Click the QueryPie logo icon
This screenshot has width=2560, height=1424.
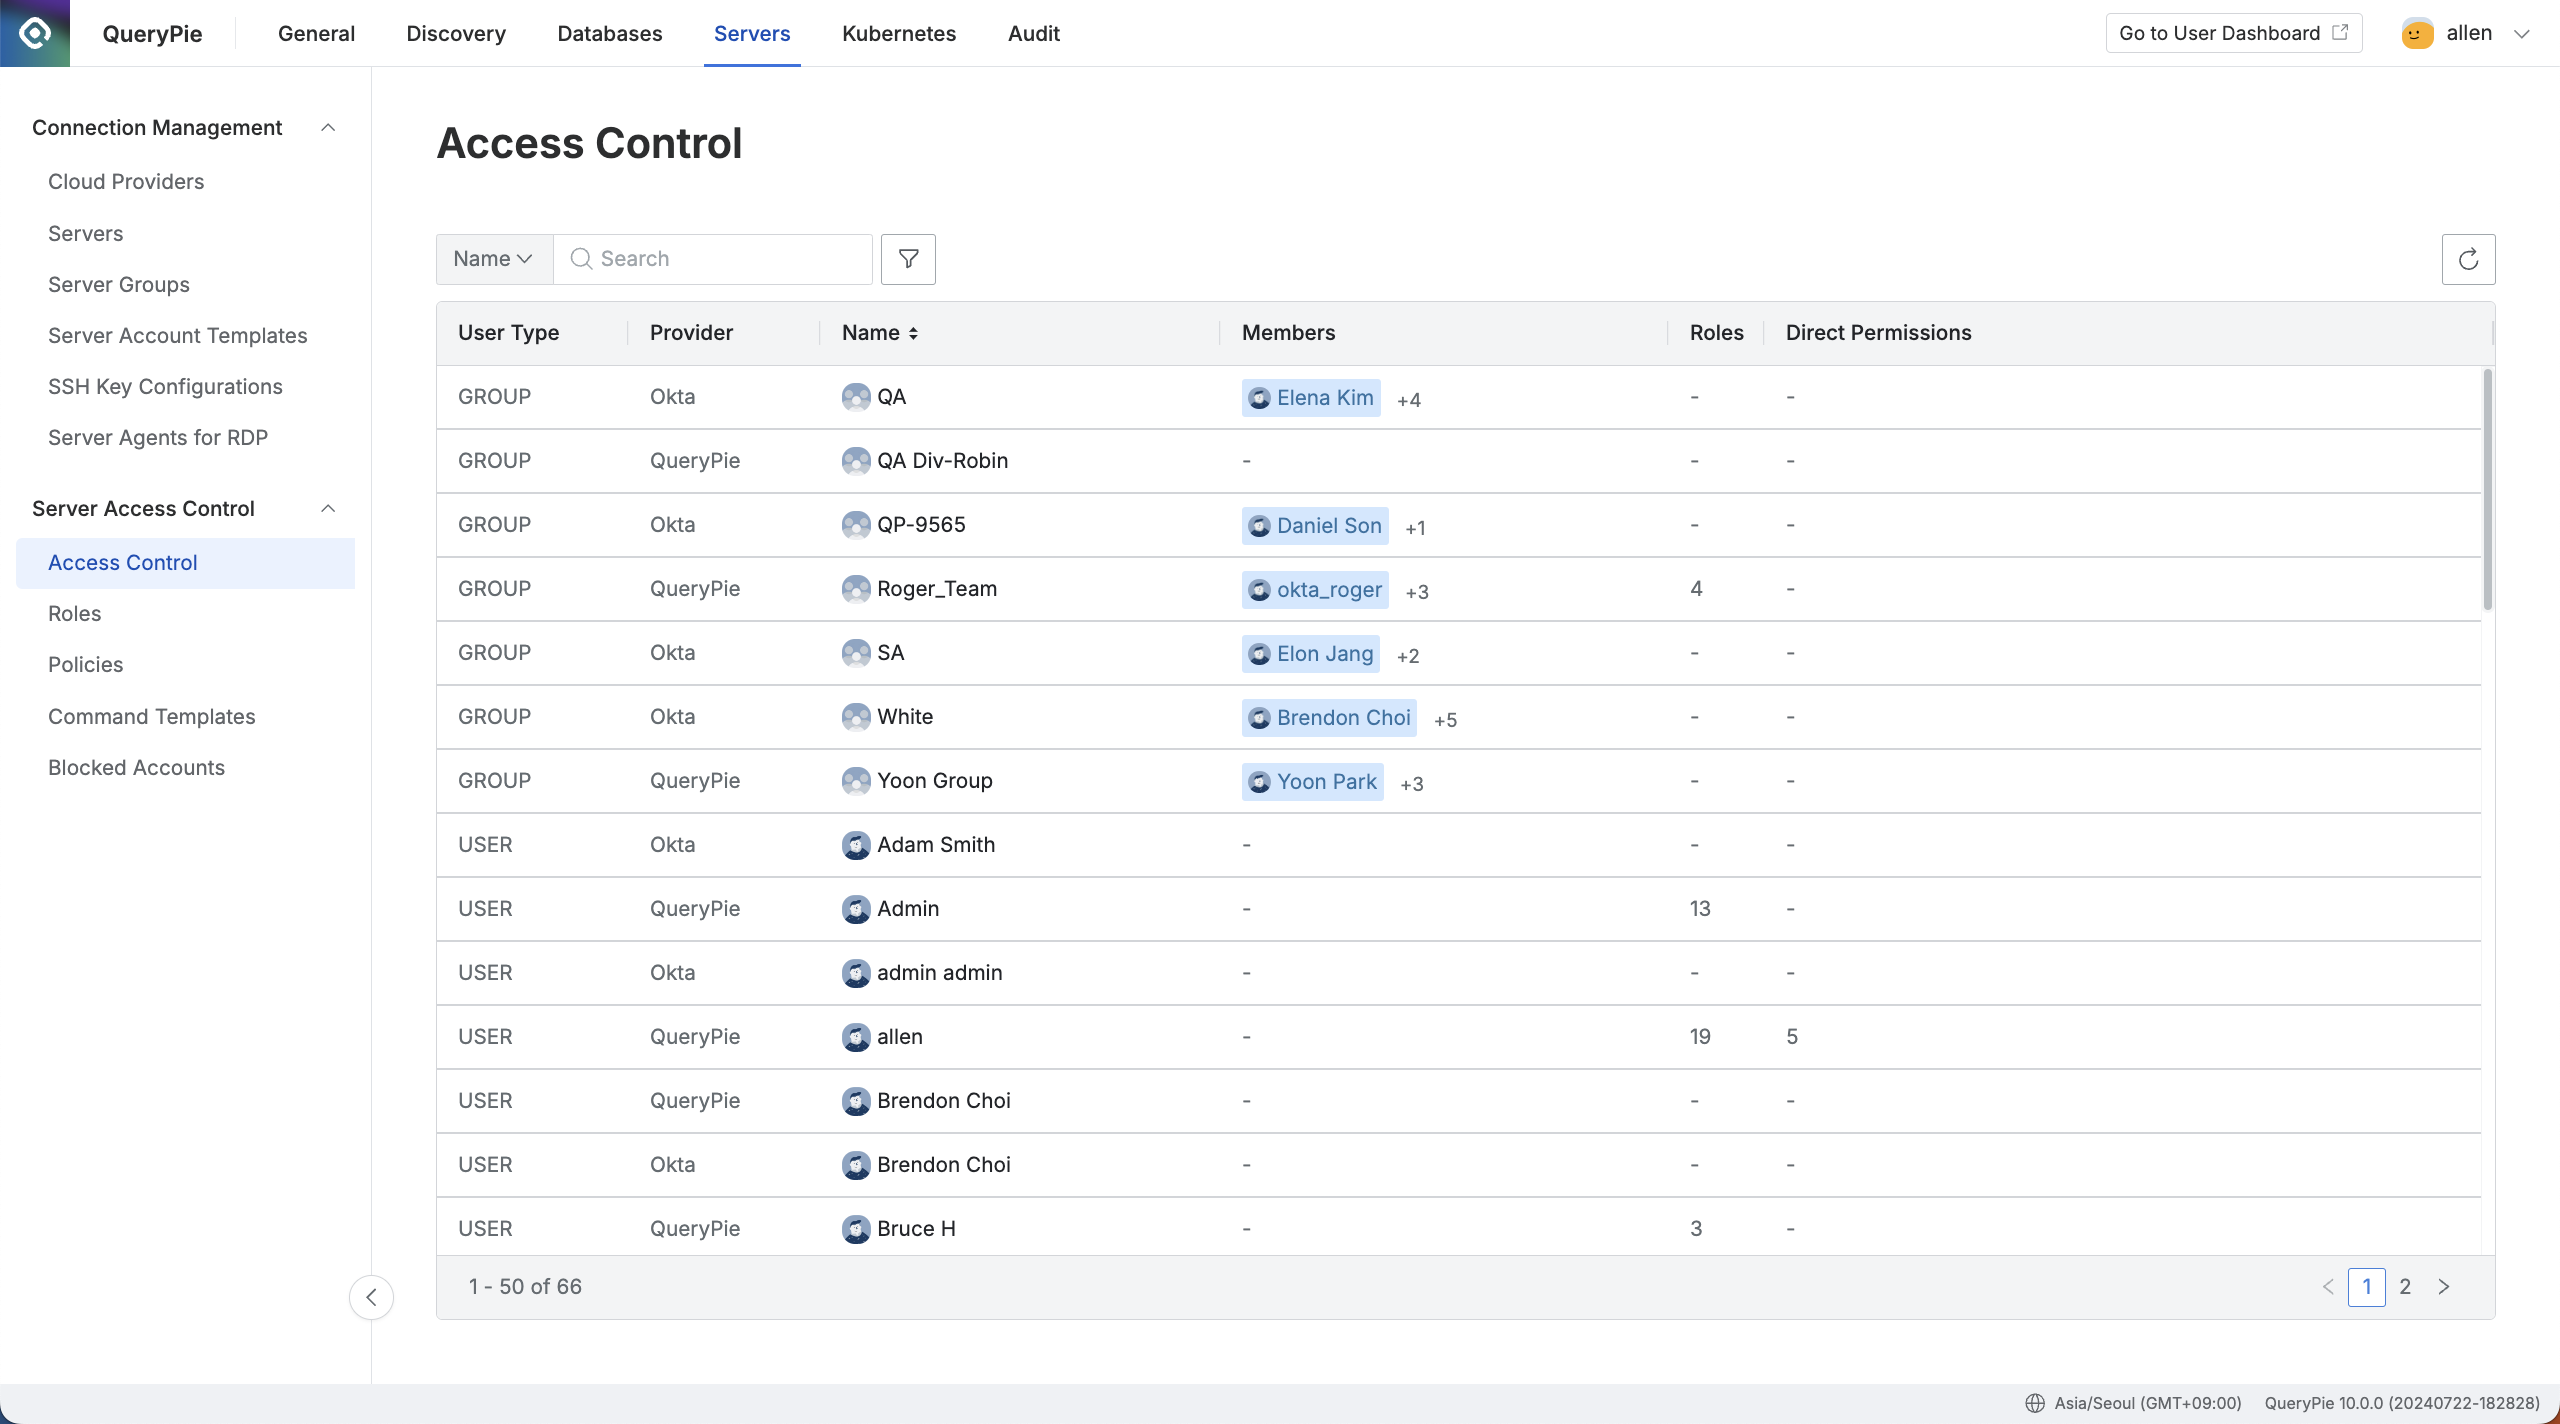35,33
